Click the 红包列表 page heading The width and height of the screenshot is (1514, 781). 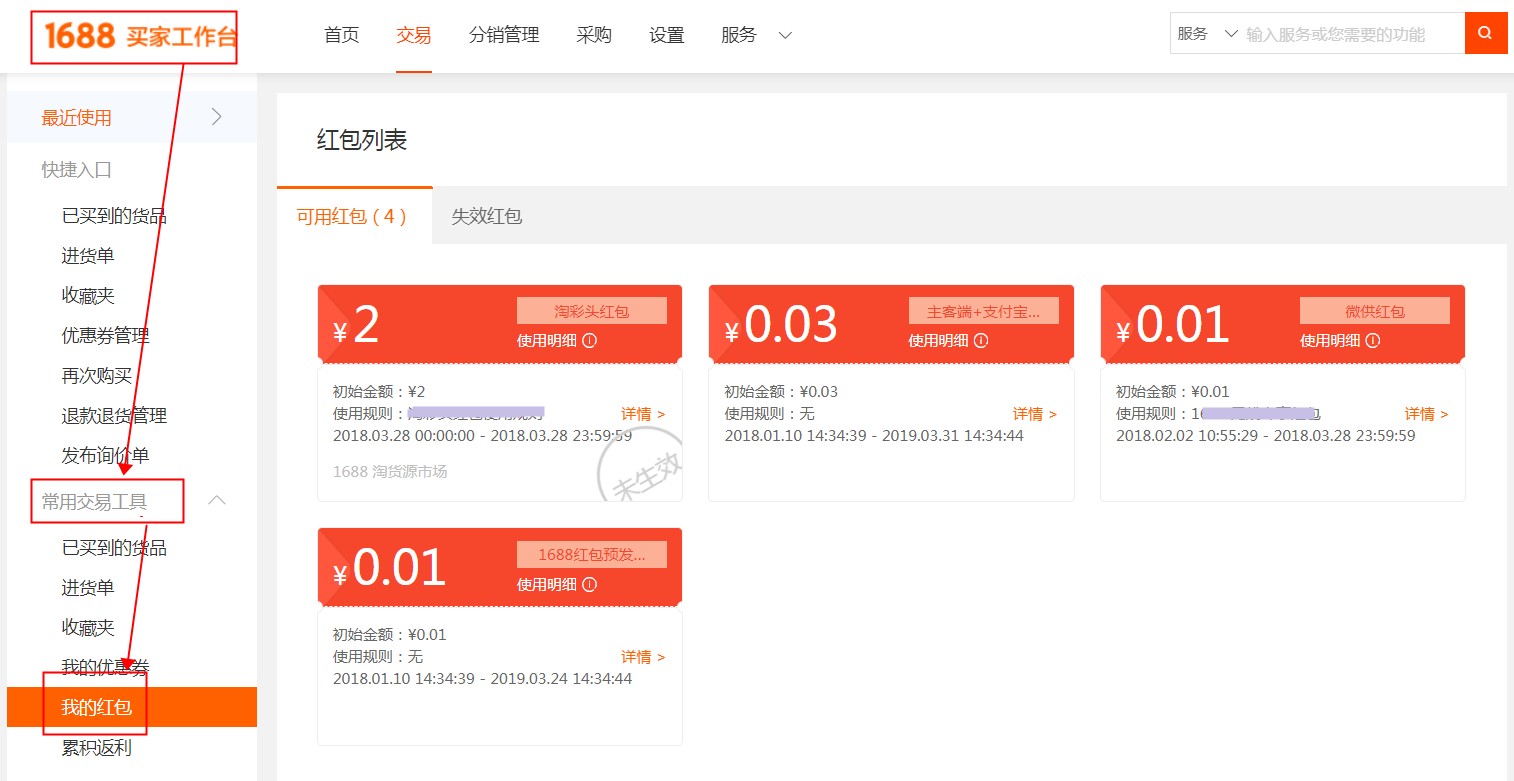[362, 140]
